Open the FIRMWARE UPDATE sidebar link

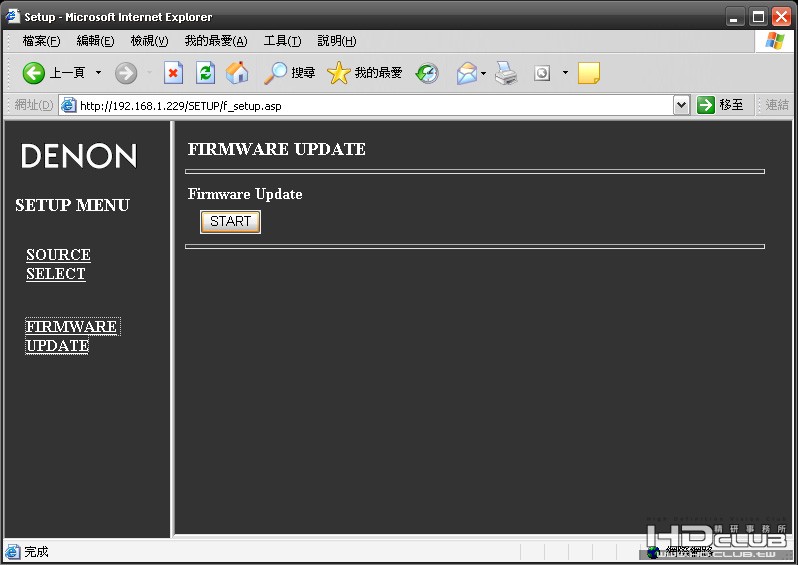[x=72, y=336]
